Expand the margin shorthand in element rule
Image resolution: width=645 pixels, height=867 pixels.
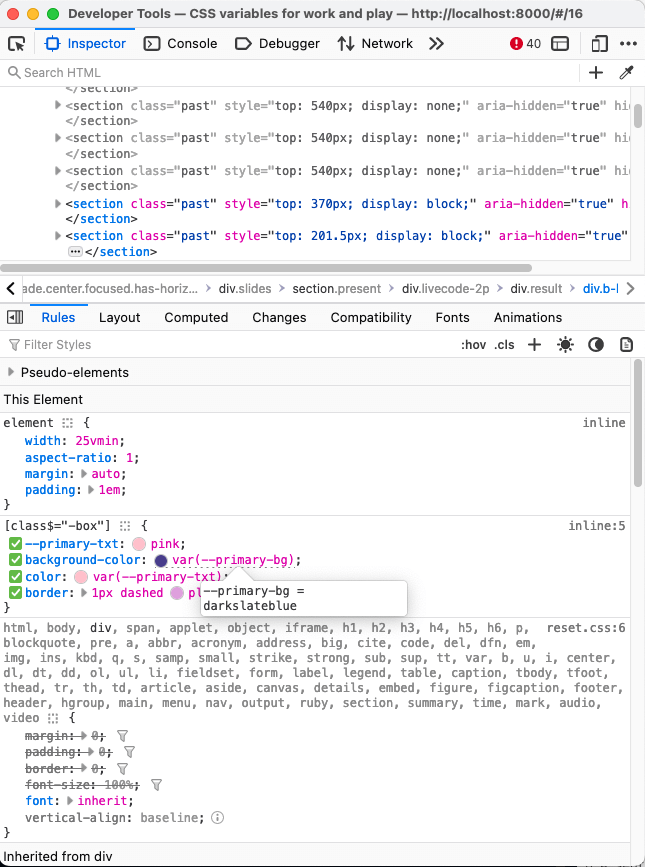pos(84,474)
